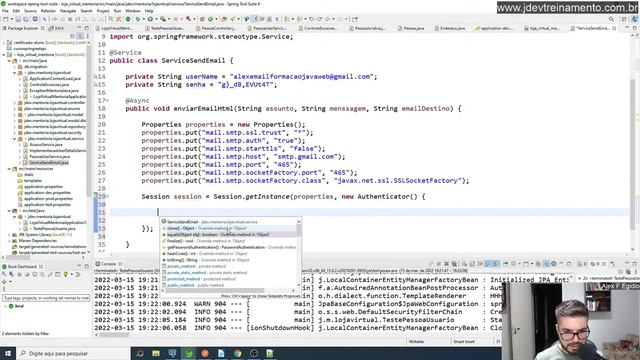640x360 pixels.
Task: Open the File menu
Action: click(x=5, y=11)
